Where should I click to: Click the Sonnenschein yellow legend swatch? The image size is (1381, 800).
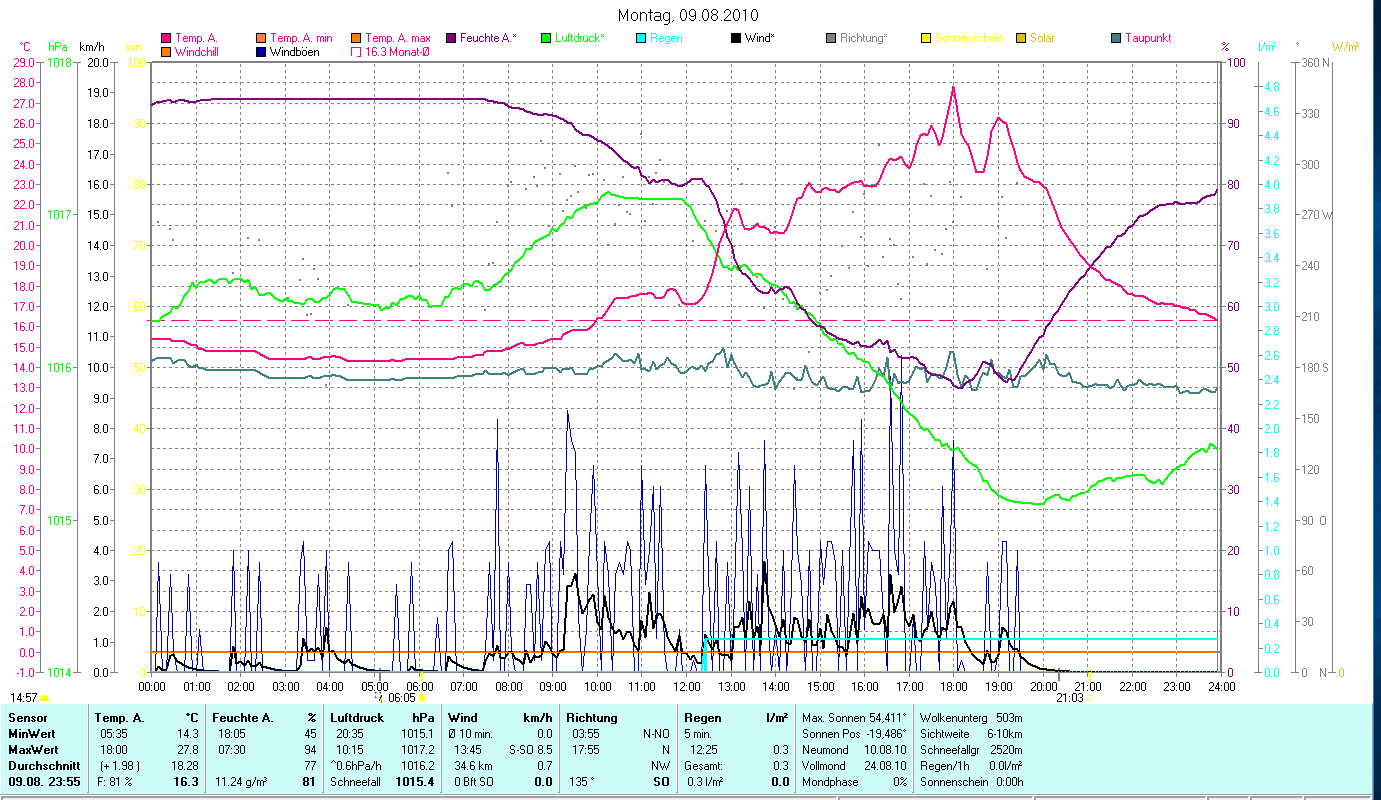[x=925, y=38]
